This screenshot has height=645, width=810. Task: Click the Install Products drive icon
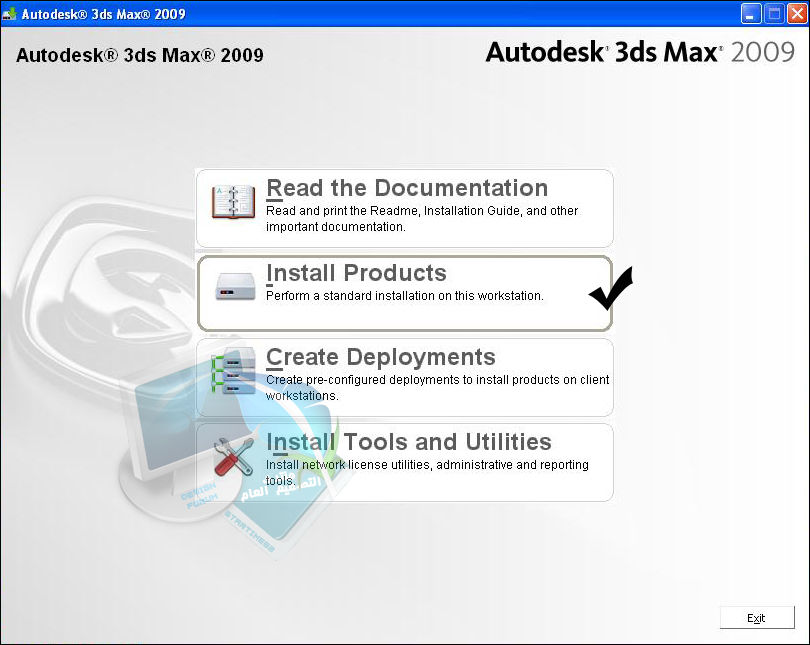pos(236,287)
